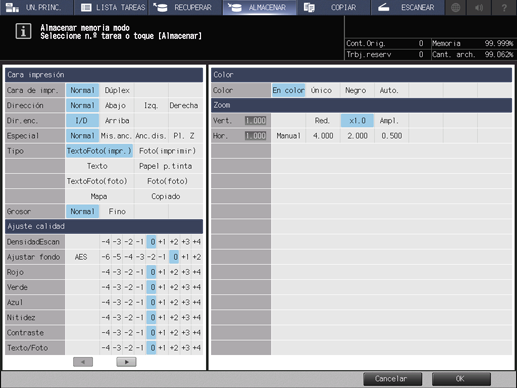The width and height of the screenshot is (517, 388).
Task: Open the question mark help icon
Action: click(505, 7)
